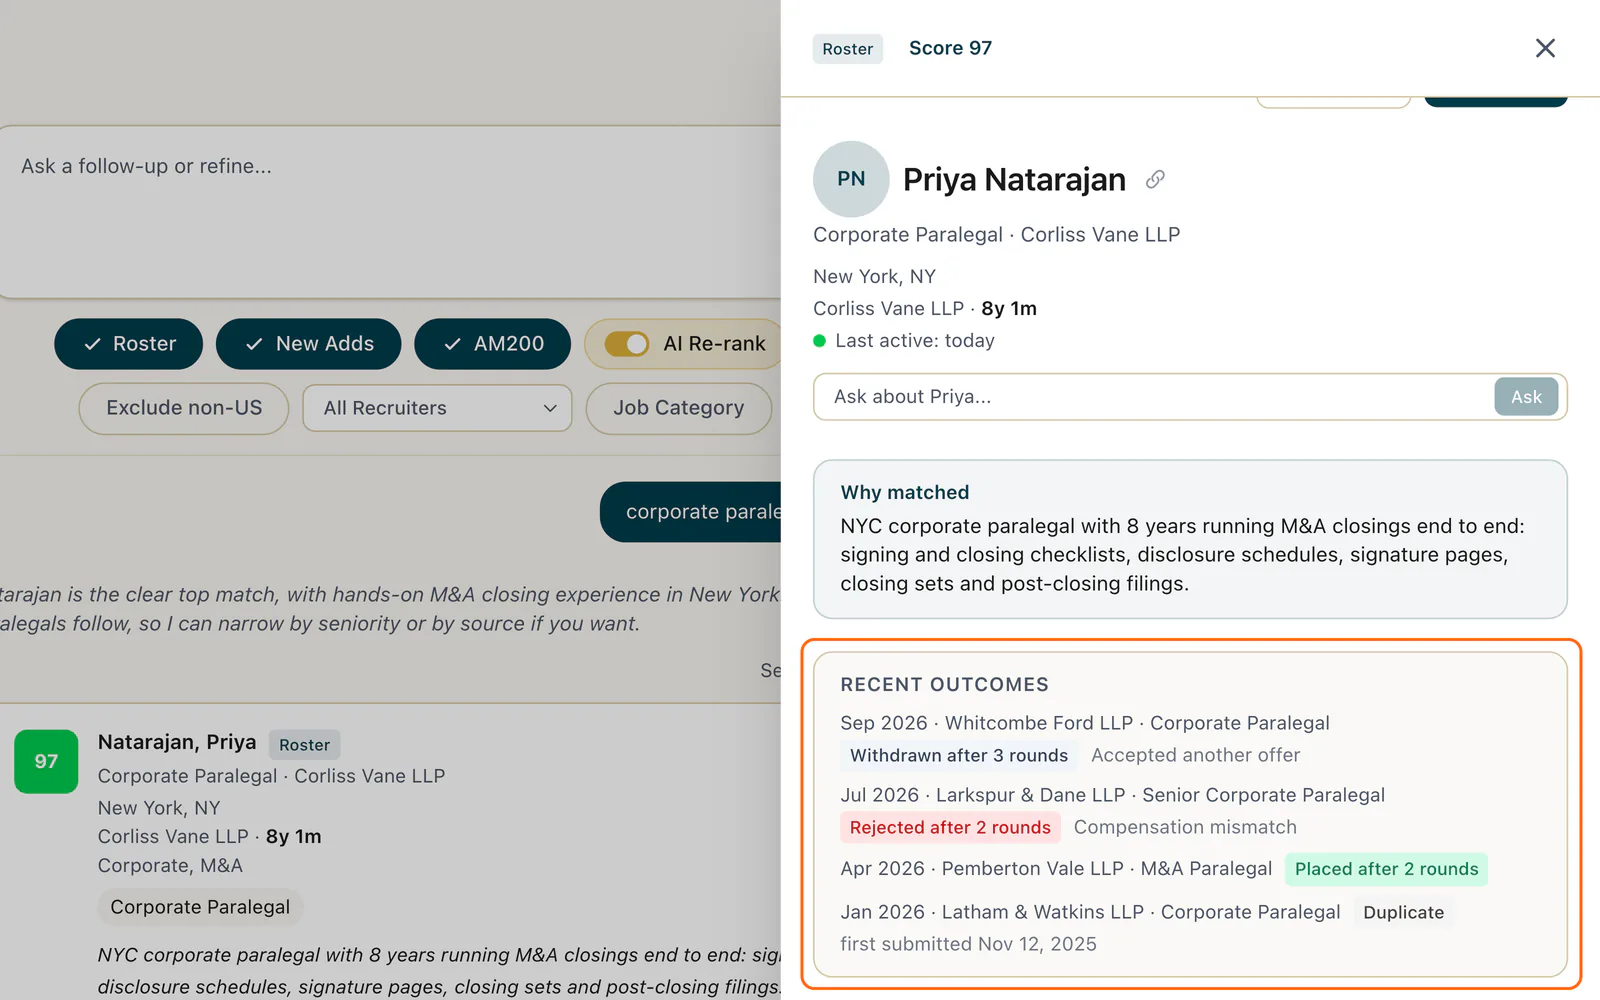The height and width of the screenshot is (1000, 1600).
Task: Click the corporate paralegal query bubble
Action: pyautogui.click(x=691, y=512)
